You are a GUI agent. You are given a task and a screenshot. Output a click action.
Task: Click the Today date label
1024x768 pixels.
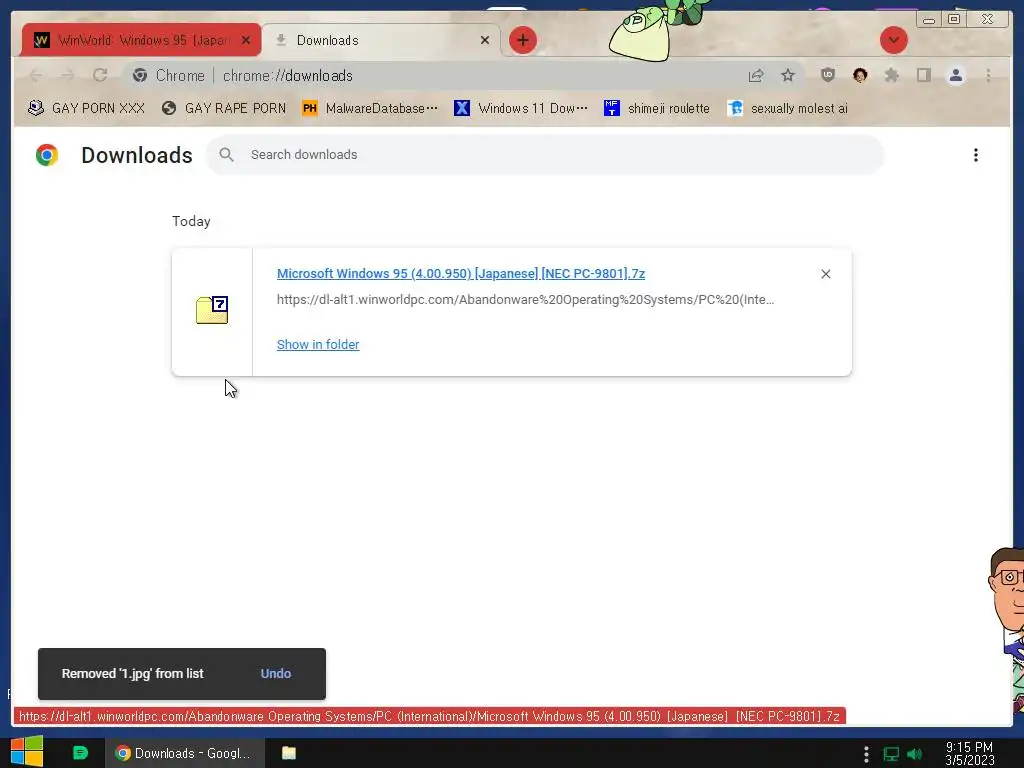pos(191,221)
